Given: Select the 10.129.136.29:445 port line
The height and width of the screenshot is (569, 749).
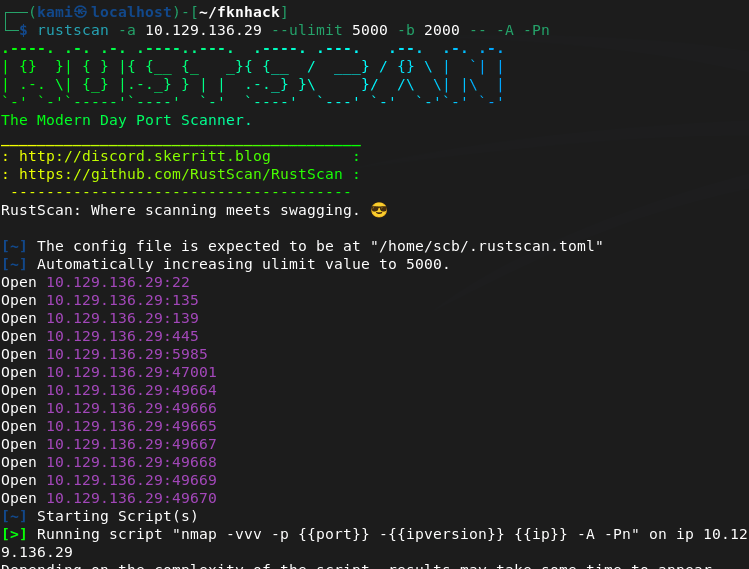Looking at the screenshot, I should (x=122, y=336).
